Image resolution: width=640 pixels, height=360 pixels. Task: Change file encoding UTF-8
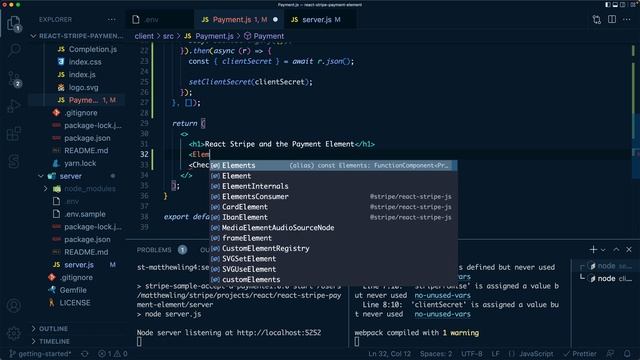click(x=471, y=354)
